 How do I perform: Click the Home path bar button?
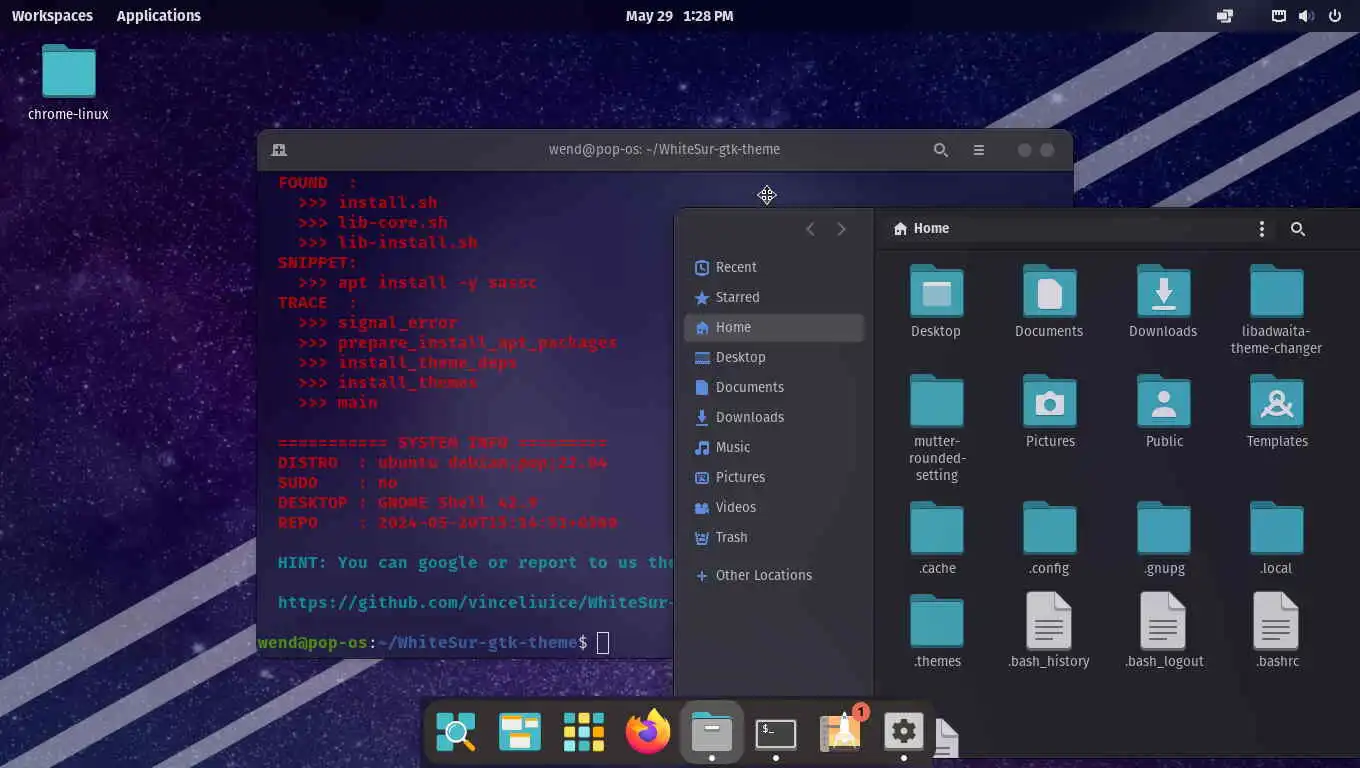click(x=921, y=229)
